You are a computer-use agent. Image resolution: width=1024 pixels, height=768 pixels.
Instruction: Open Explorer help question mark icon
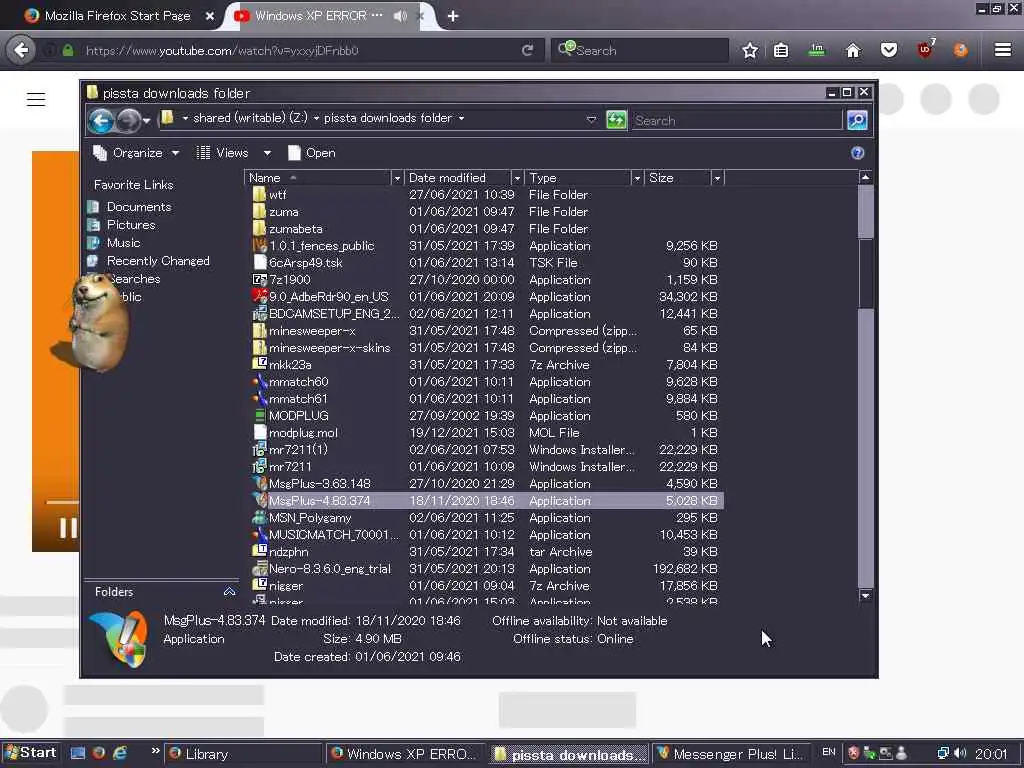857,153
